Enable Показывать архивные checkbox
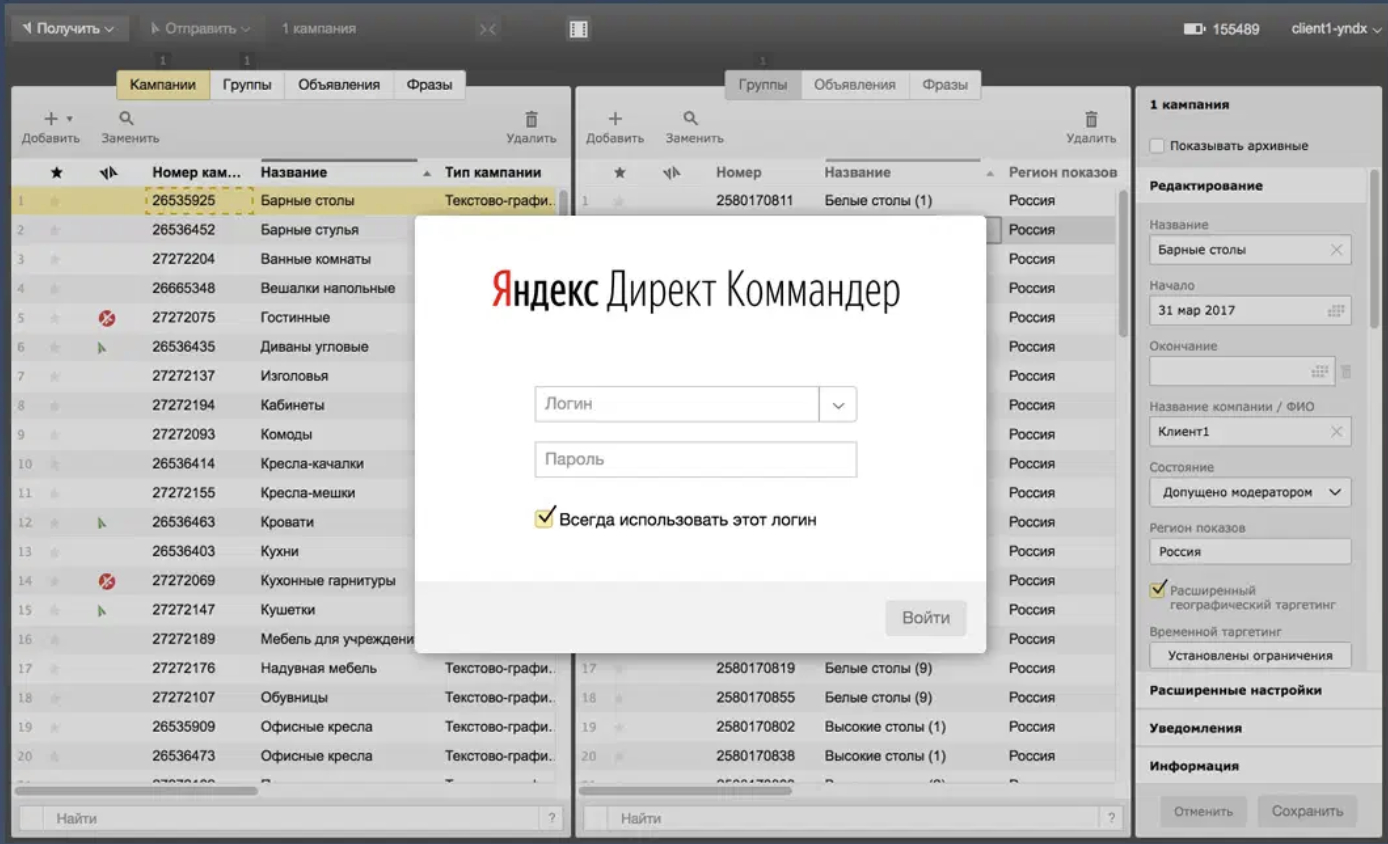The image size is (1388, 844). coord(1157,146)
